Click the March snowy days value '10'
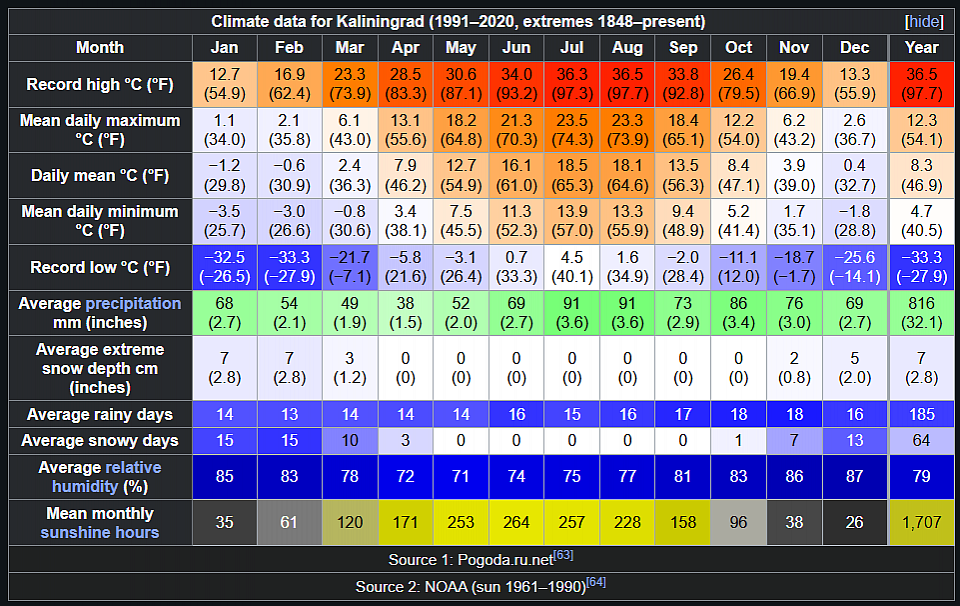This screenshot has height=606, width=960. [x=350, y=441]
